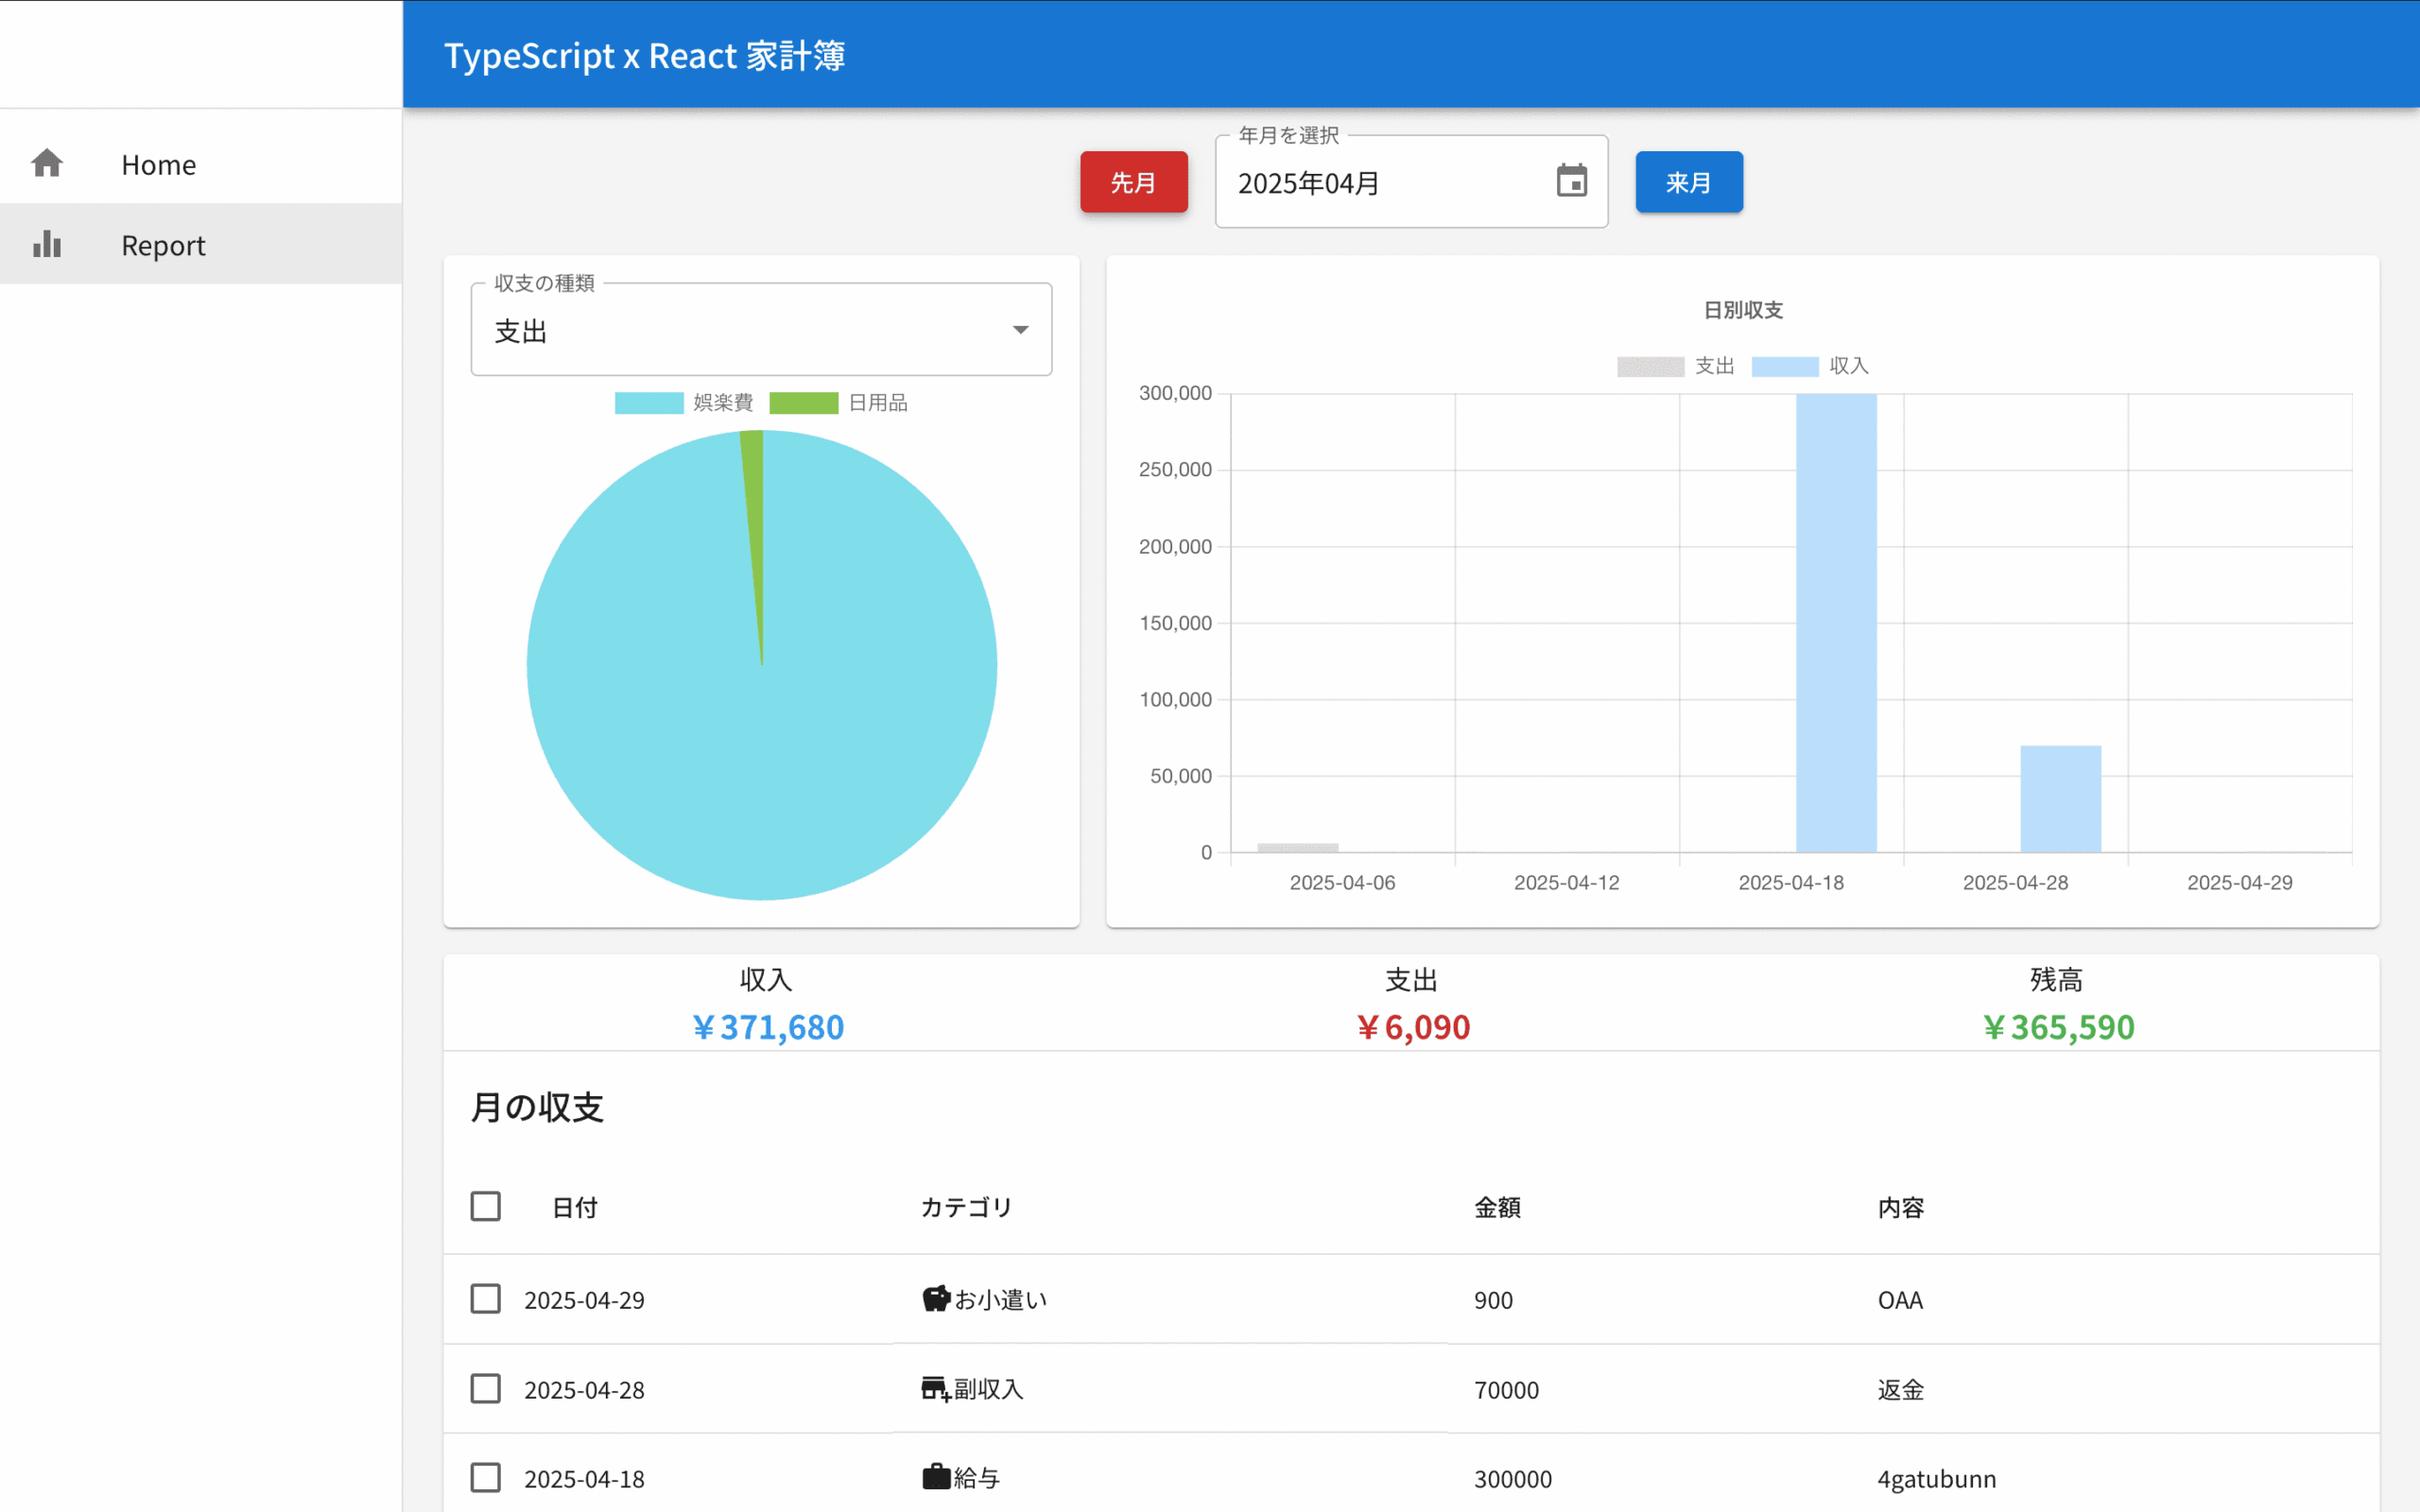This screenshot has height=1512, width=2420.
Task: Toggle the 収入 legend swatch in bar chart
Action: [x=1785, y=366]
